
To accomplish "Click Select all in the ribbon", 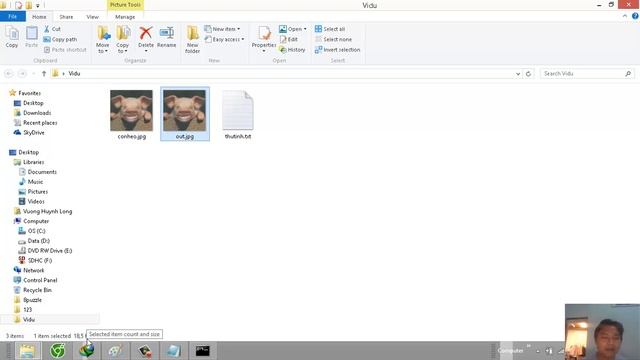I will coord(330,29).
